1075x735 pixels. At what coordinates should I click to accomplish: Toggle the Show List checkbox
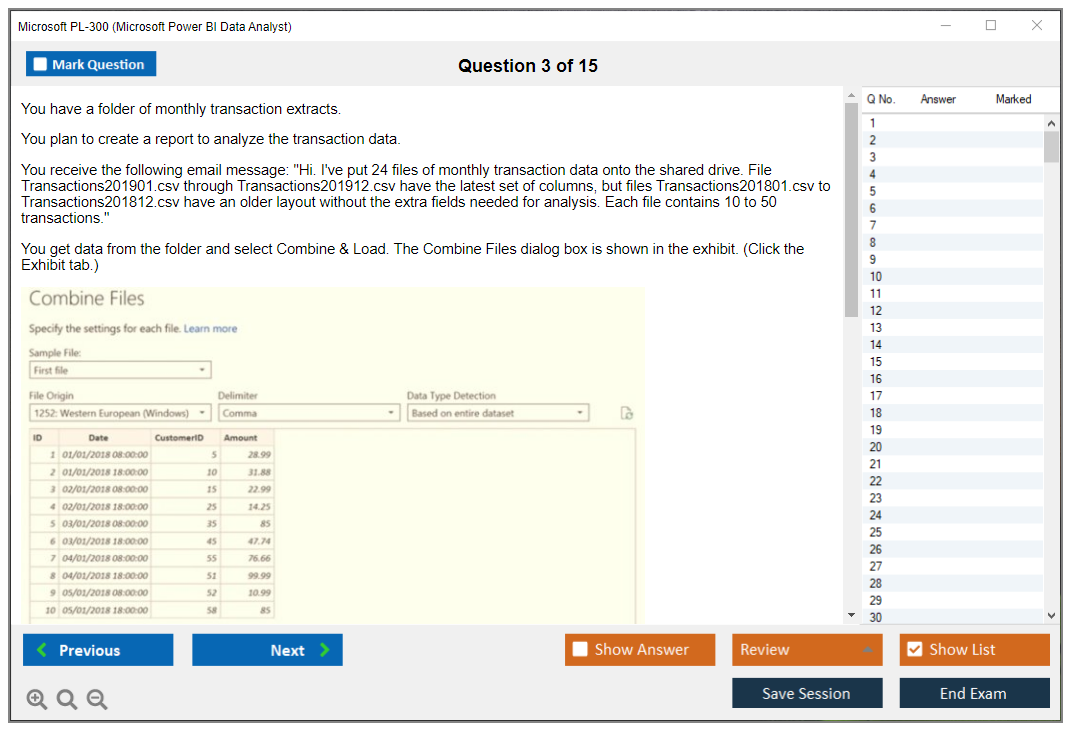914,649
